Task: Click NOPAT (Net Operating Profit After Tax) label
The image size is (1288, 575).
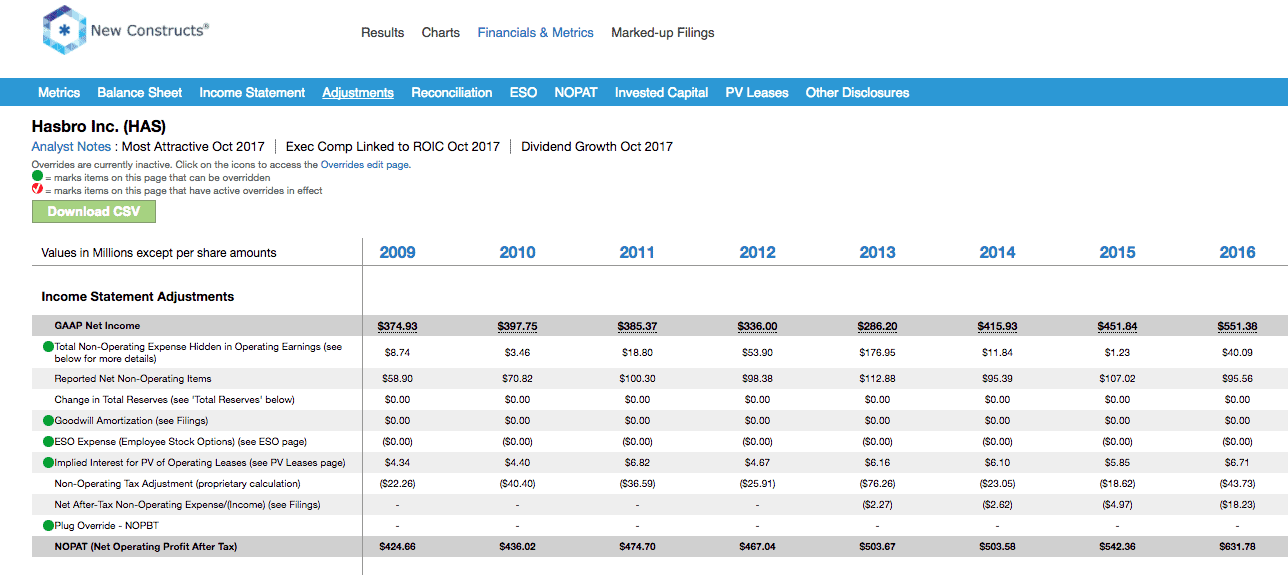Action: 146,547
